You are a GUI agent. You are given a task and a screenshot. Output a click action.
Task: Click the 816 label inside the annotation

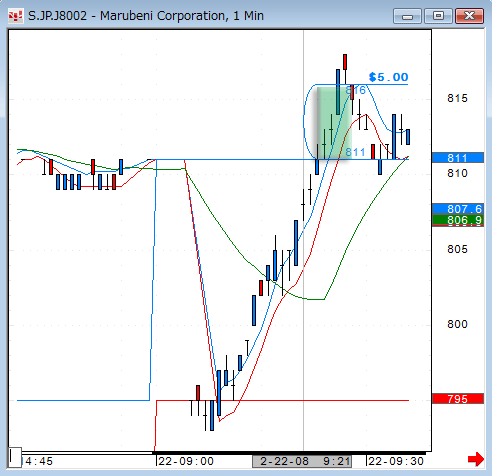(x=356, y=90)
